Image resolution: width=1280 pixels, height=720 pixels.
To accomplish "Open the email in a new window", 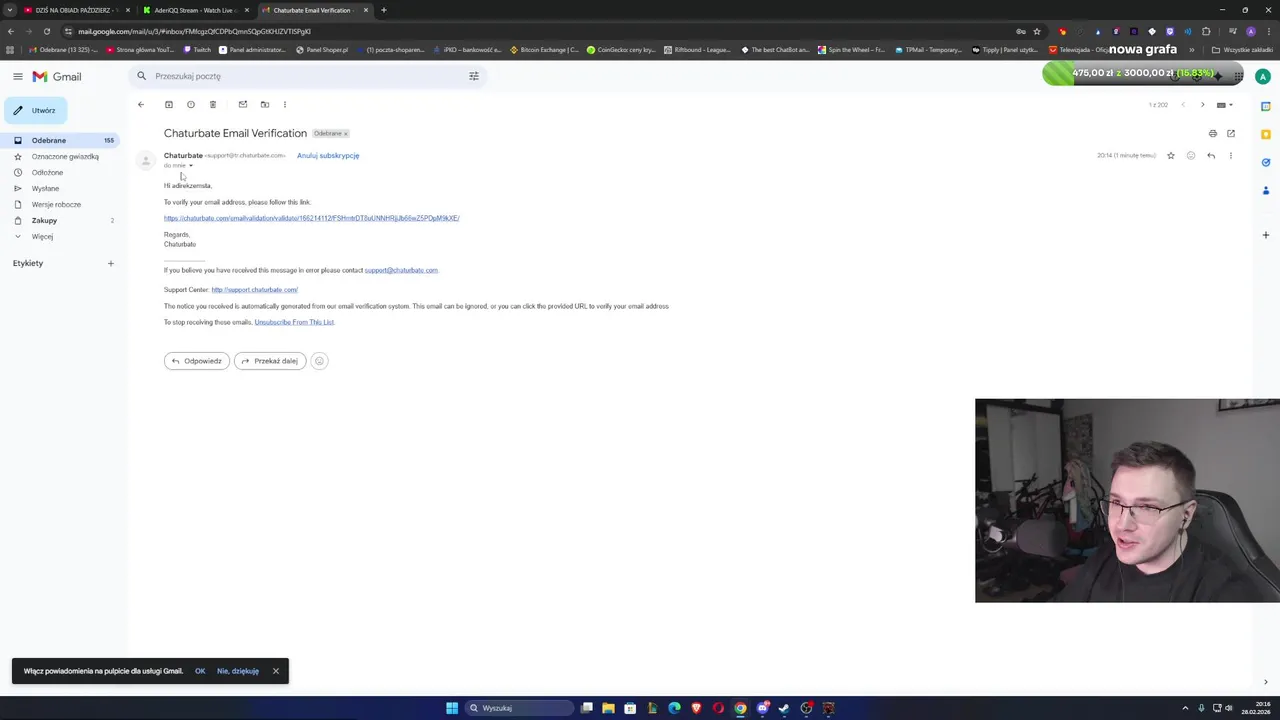I will pyautogui.click(x=1231, y=133).
